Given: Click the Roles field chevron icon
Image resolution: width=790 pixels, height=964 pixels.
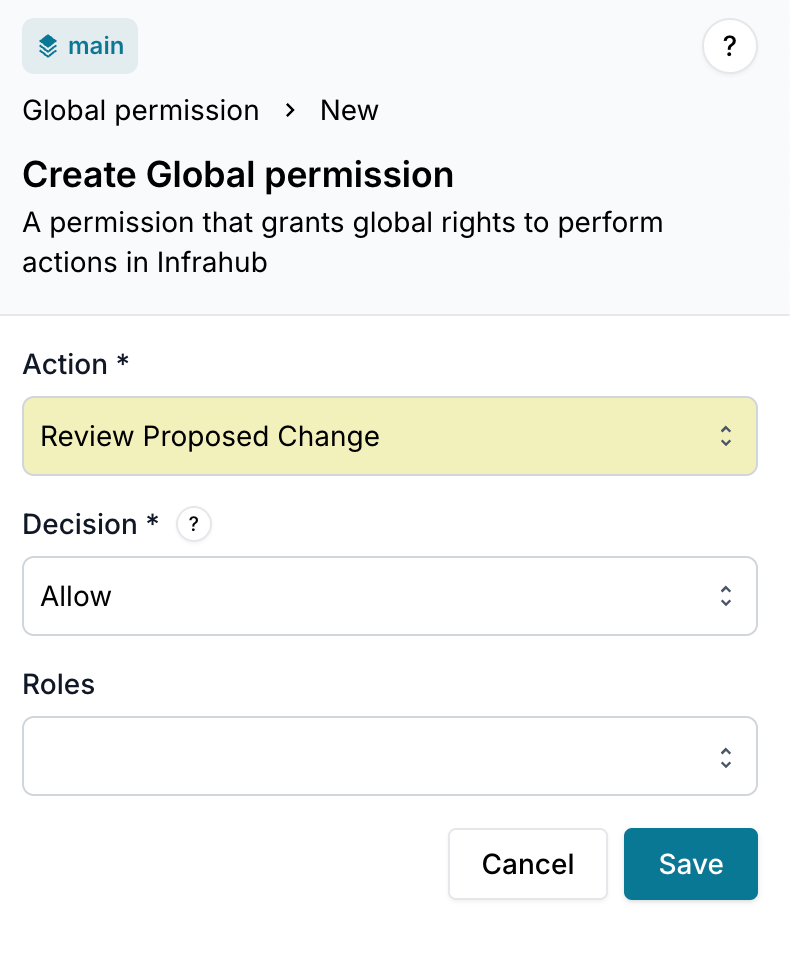Looking at the screenshot, I should coord(726,756).
